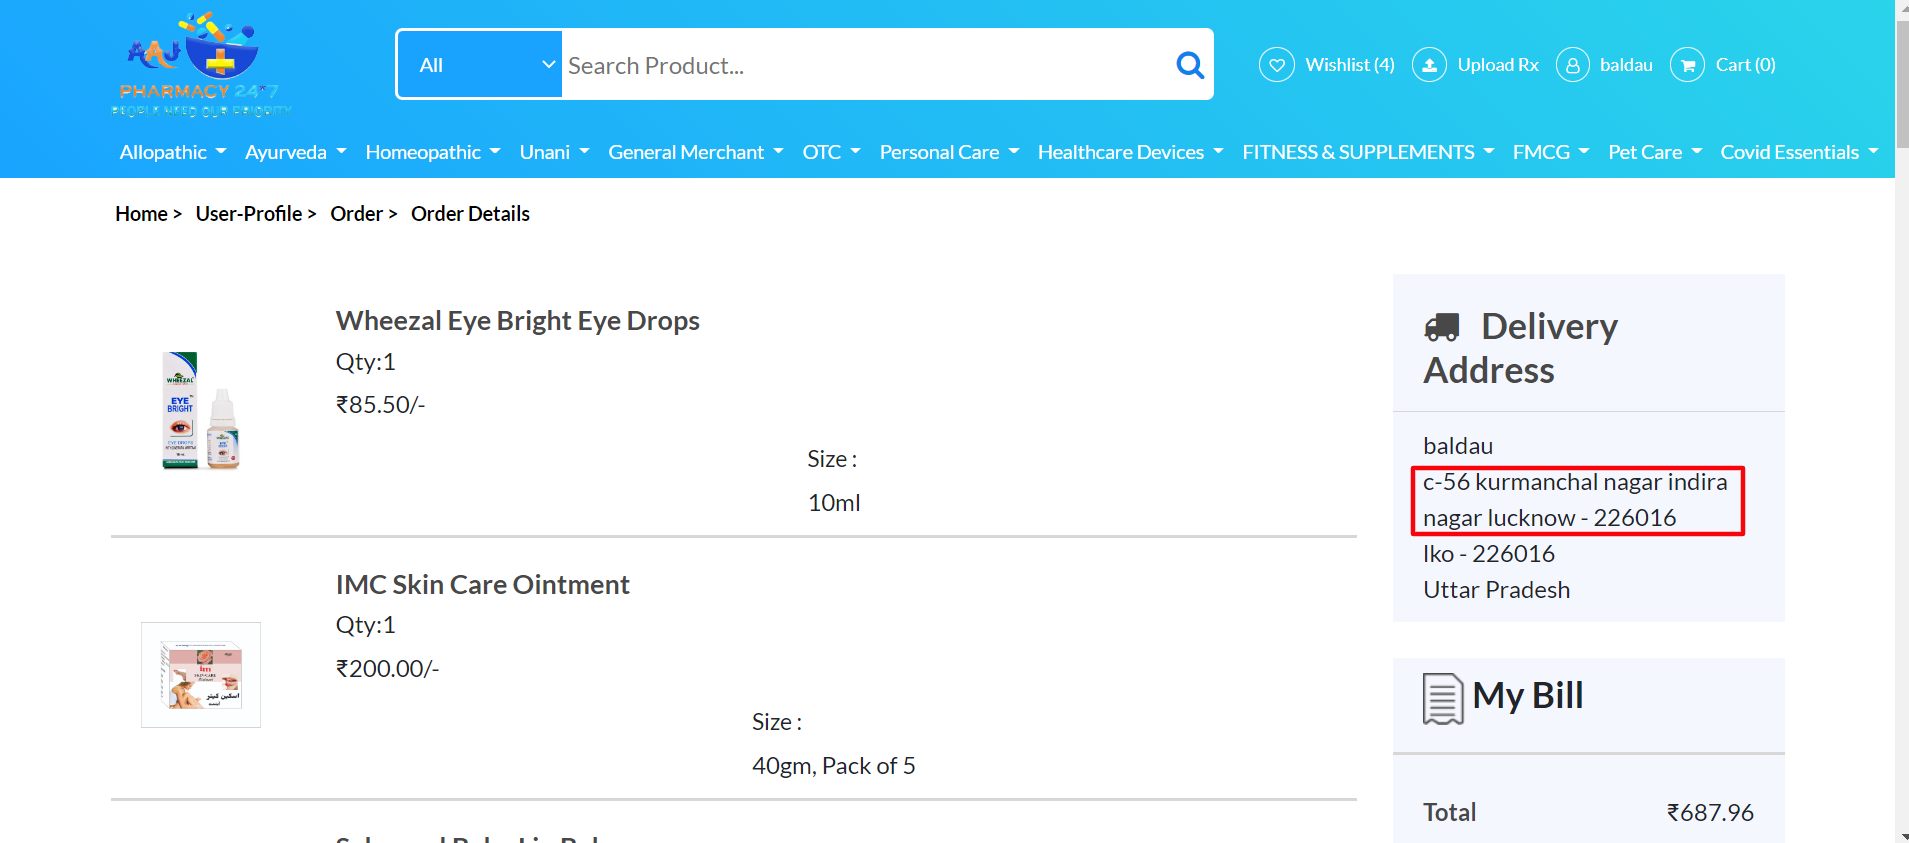Open Wheezal Eye Bright Eye Drops thumbnail
This screenshot has height=843, width=1909.
[201, 410]
